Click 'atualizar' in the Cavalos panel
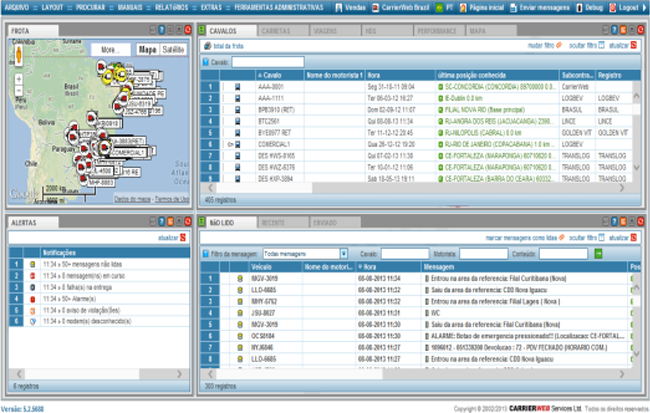Viewport: 650px width, 413px height. click(x=623, y=45)
